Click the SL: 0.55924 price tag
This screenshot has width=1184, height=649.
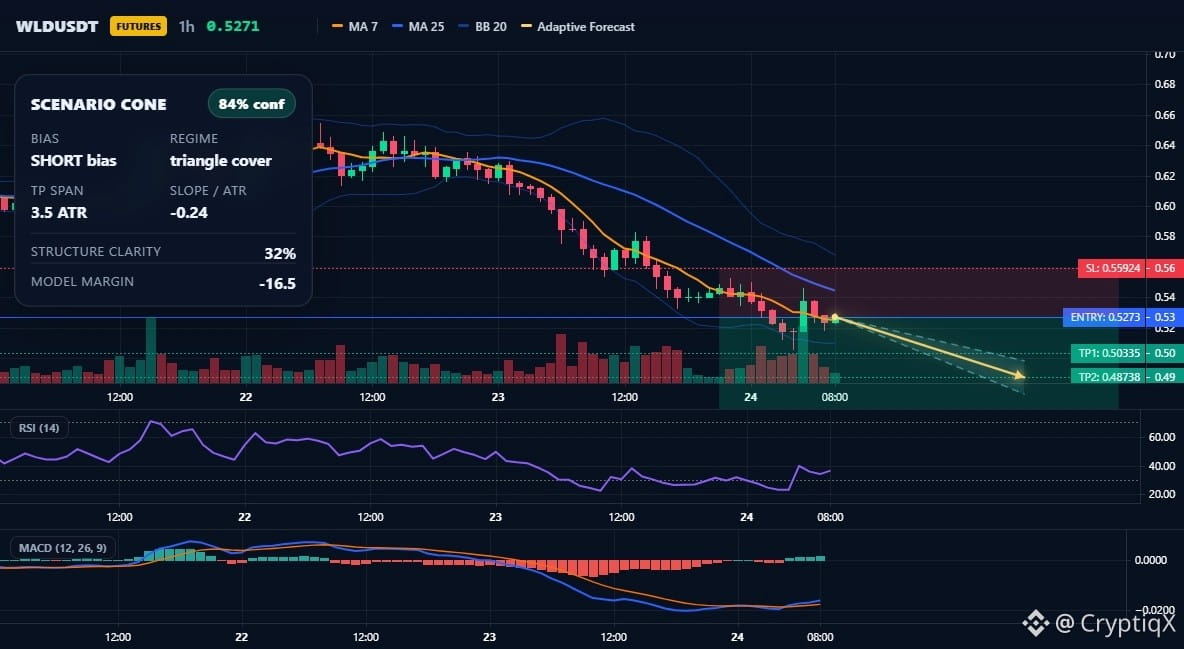pos(1112,268)
